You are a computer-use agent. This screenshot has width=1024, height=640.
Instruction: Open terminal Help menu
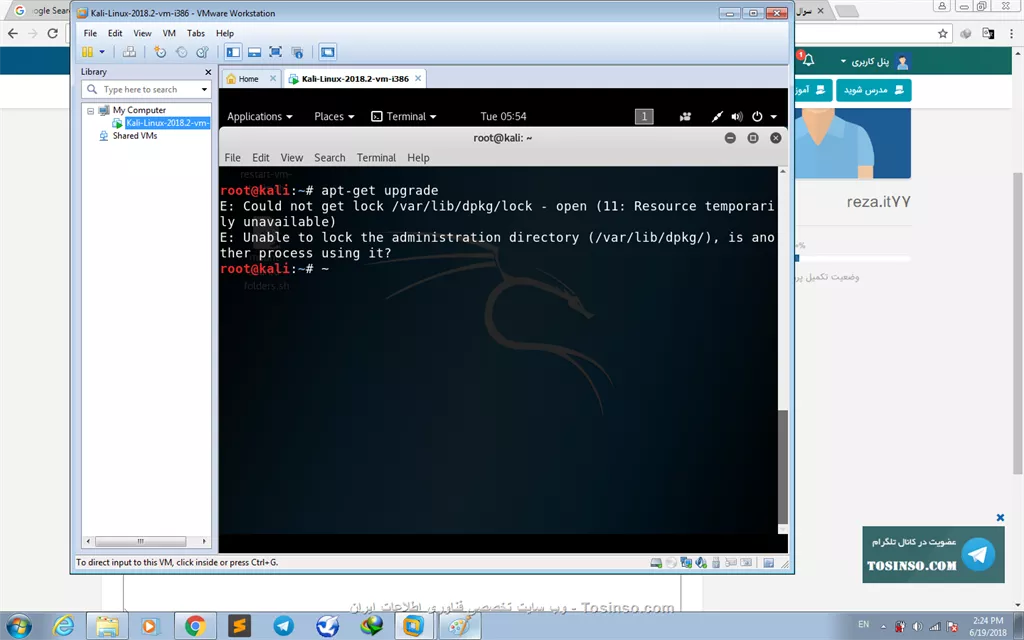click(x=419, y=157)
